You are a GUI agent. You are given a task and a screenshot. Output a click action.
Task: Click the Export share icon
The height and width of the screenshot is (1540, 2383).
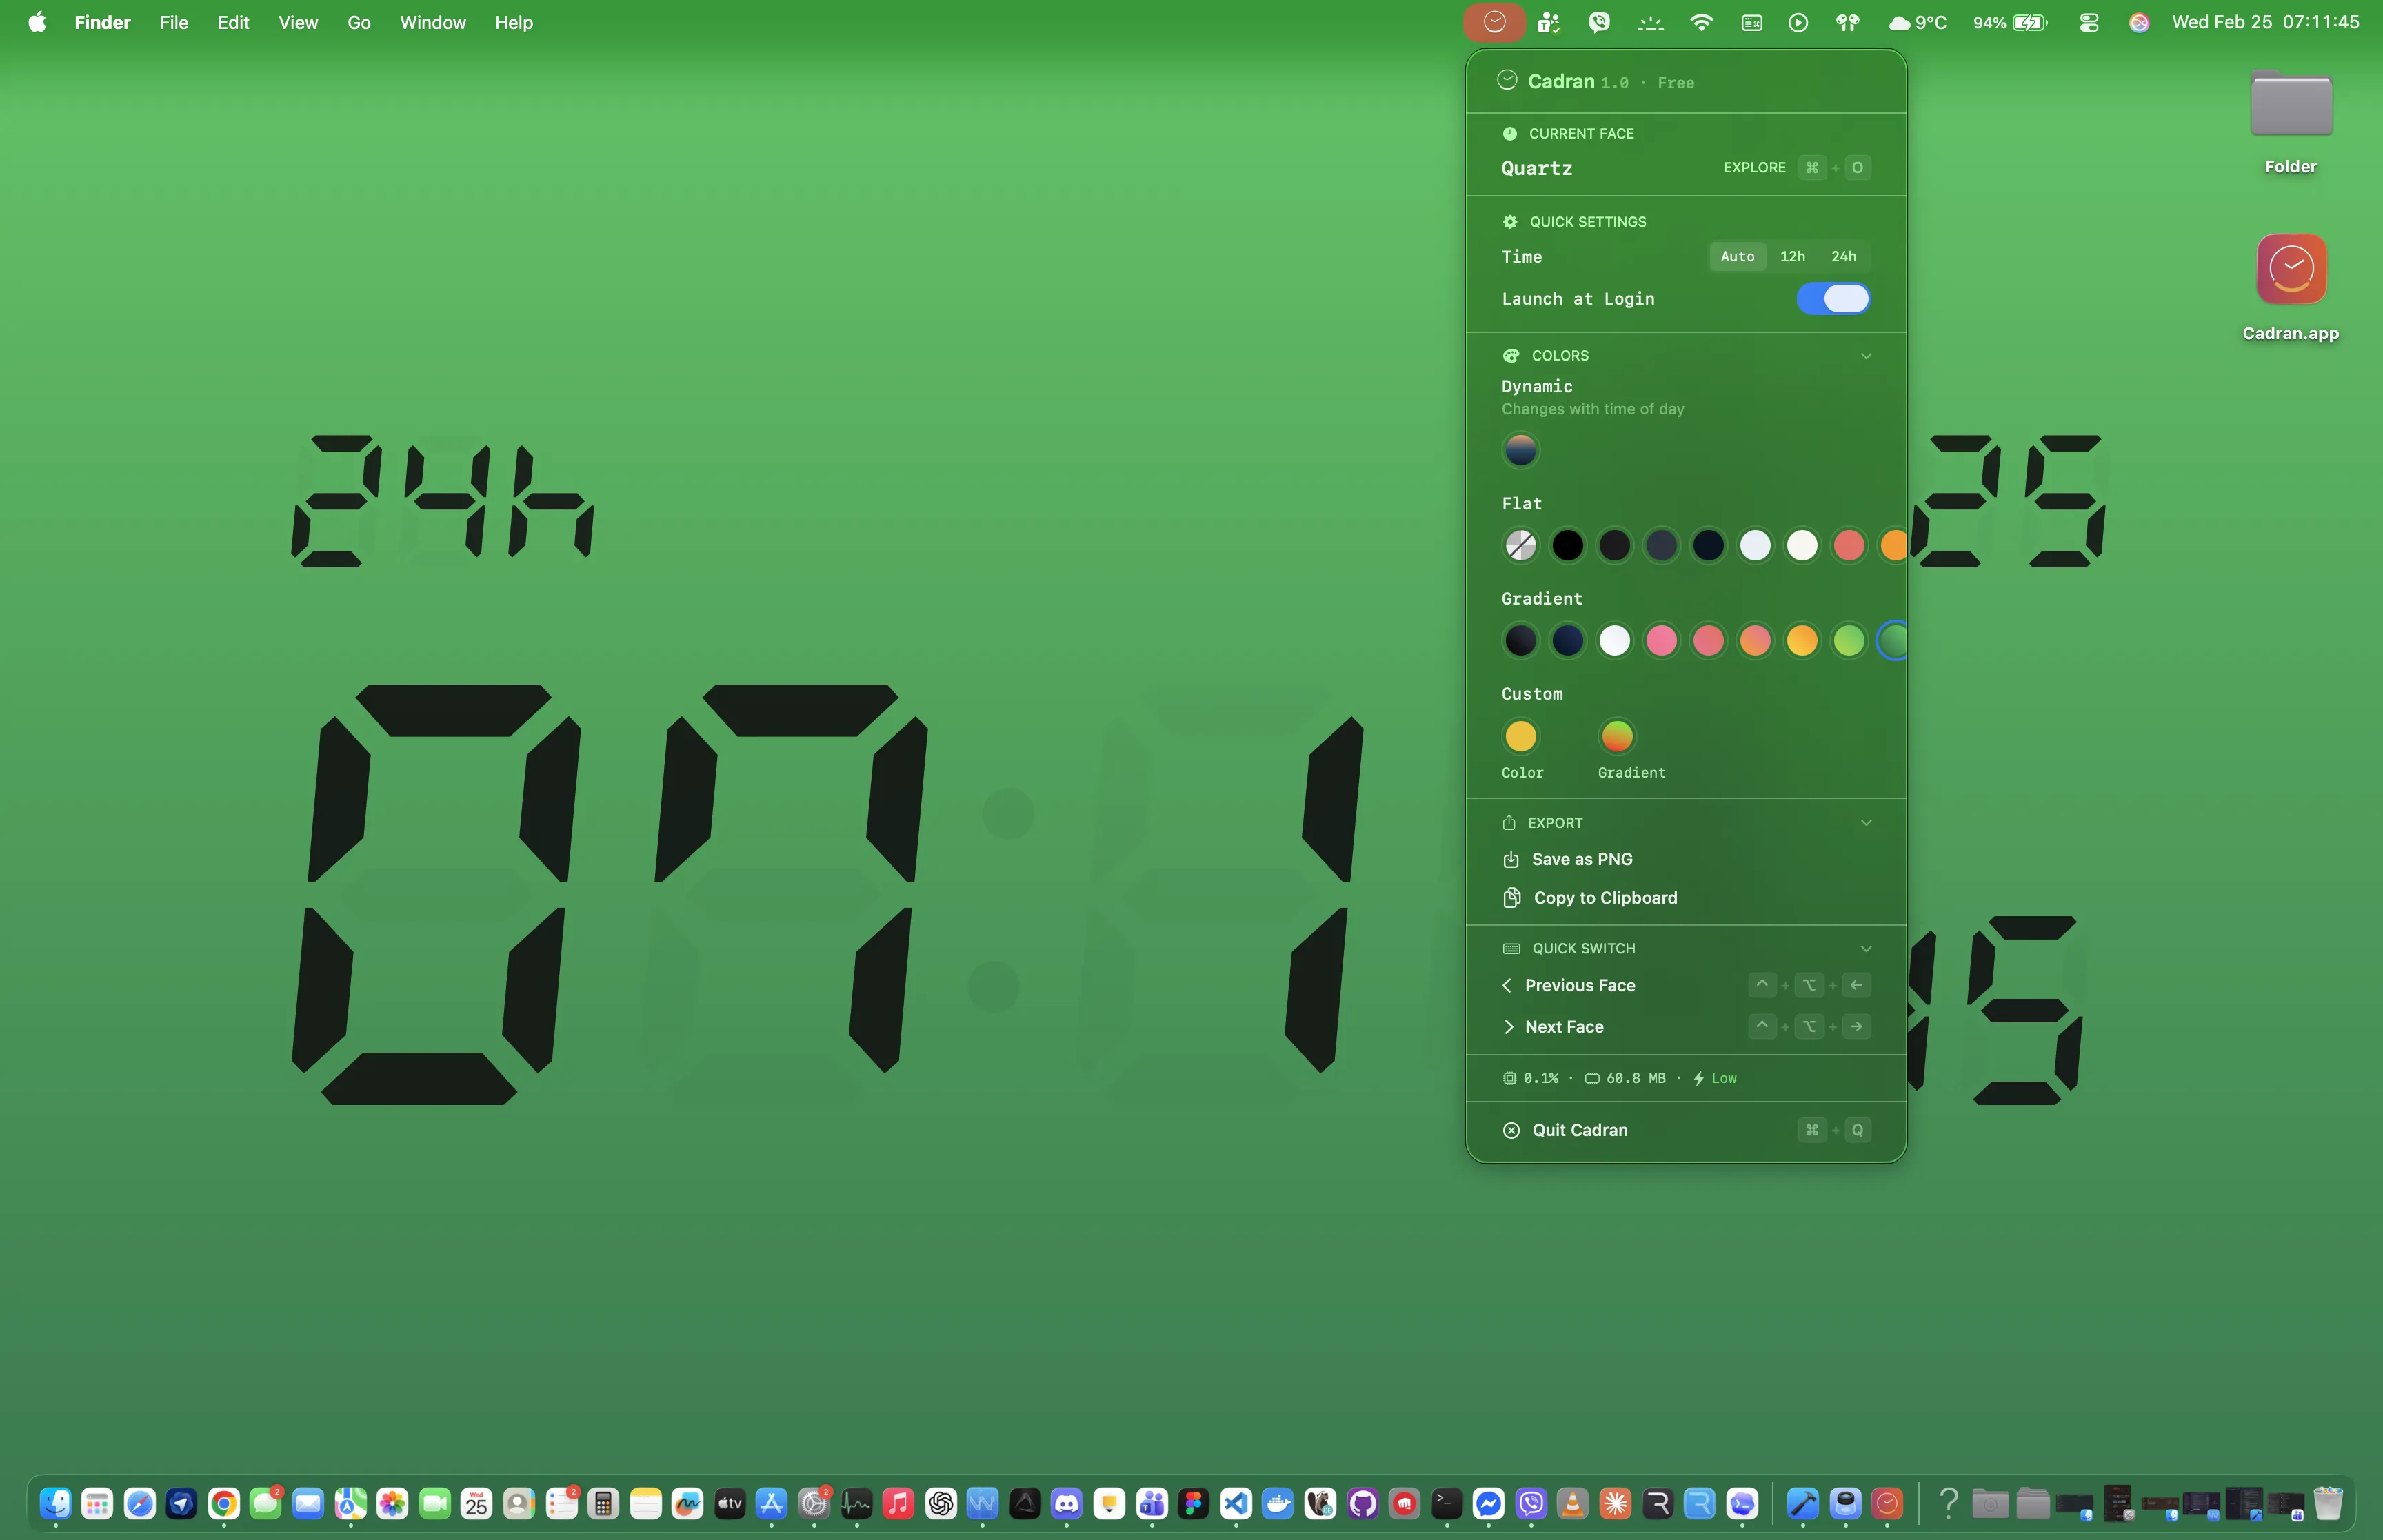click(1510, 822)
